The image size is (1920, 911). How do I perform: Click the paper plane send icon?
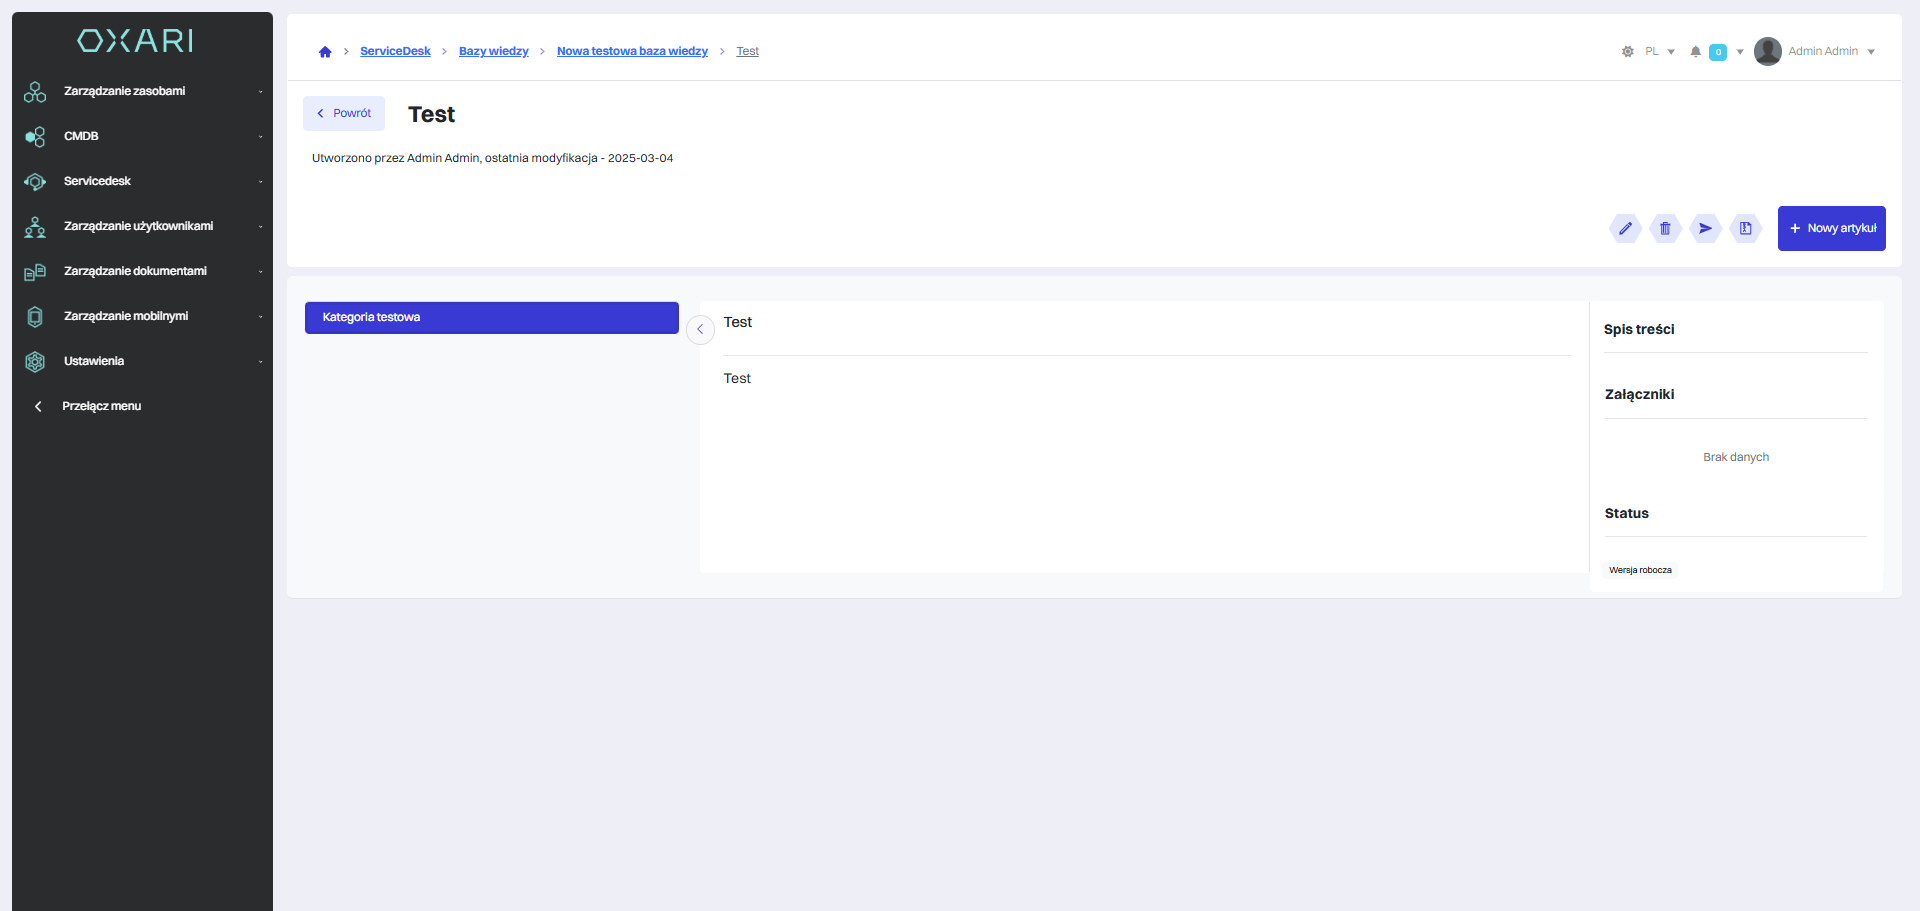(1705, 228)
